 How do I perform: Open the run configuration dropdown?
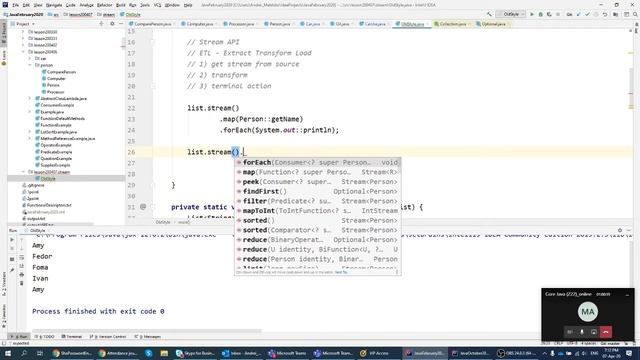510,14
